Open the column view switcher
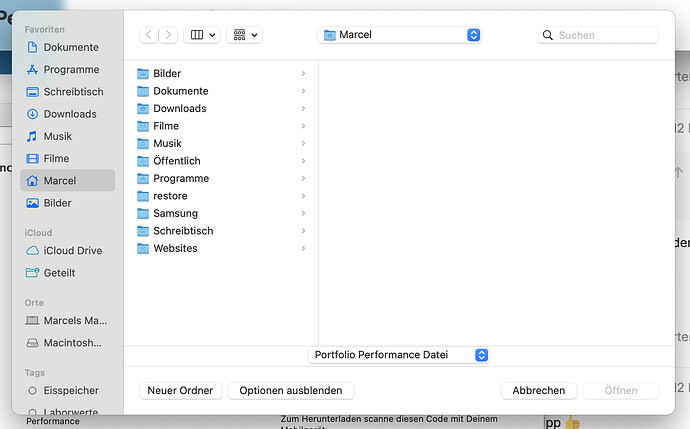 tap(202, 35)
